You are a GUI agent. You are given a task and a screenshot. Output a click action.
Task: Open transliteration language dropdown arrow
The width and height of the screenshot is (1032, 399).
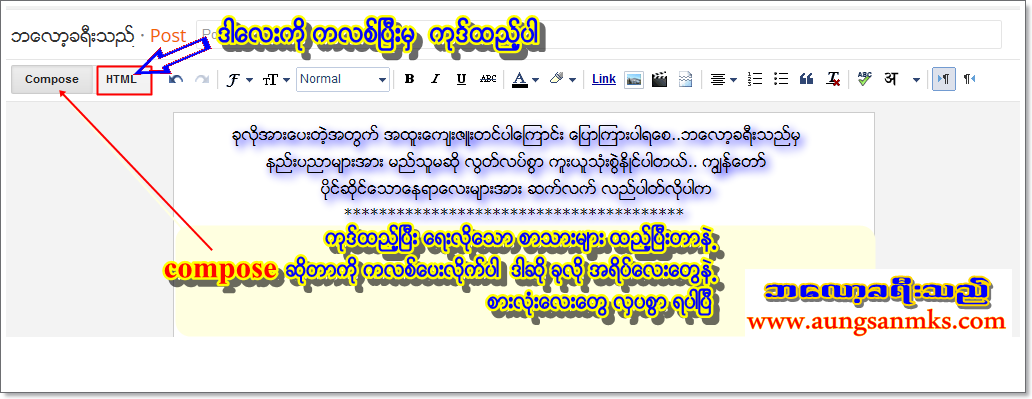[916, 80]
